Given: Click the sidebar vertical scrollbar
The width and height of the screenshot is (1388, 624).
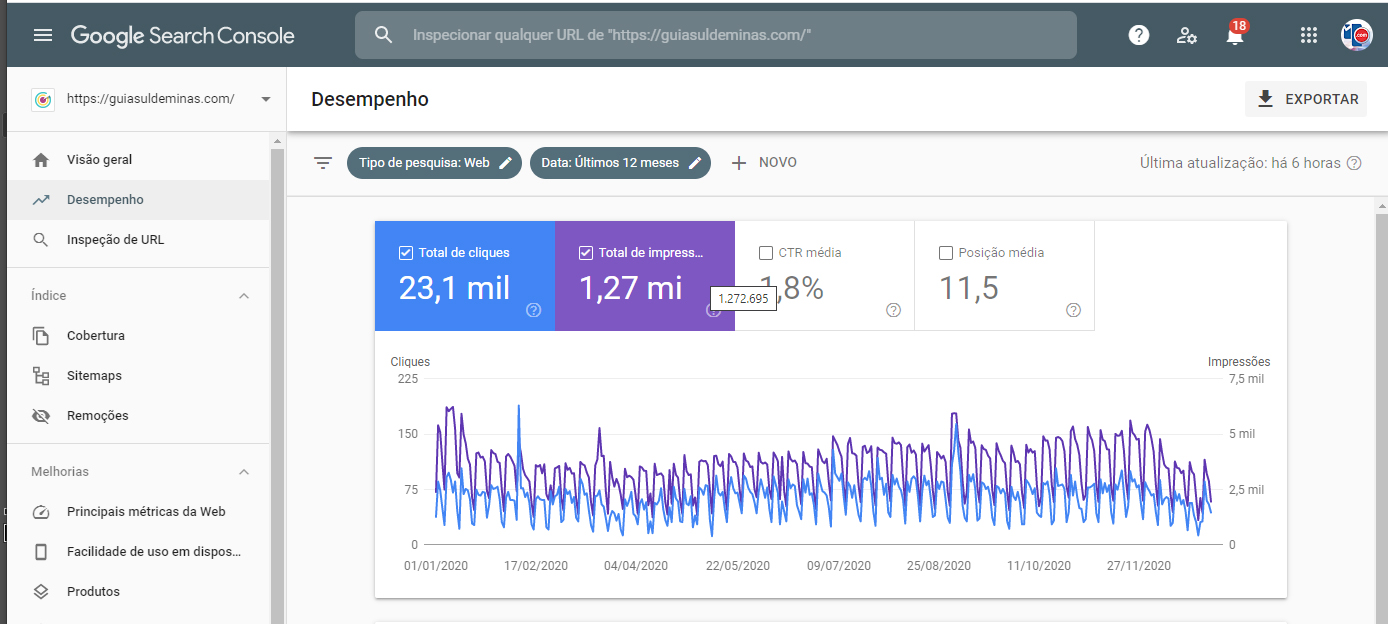Looking at the screenshot, I should click(x=277, y=380).
